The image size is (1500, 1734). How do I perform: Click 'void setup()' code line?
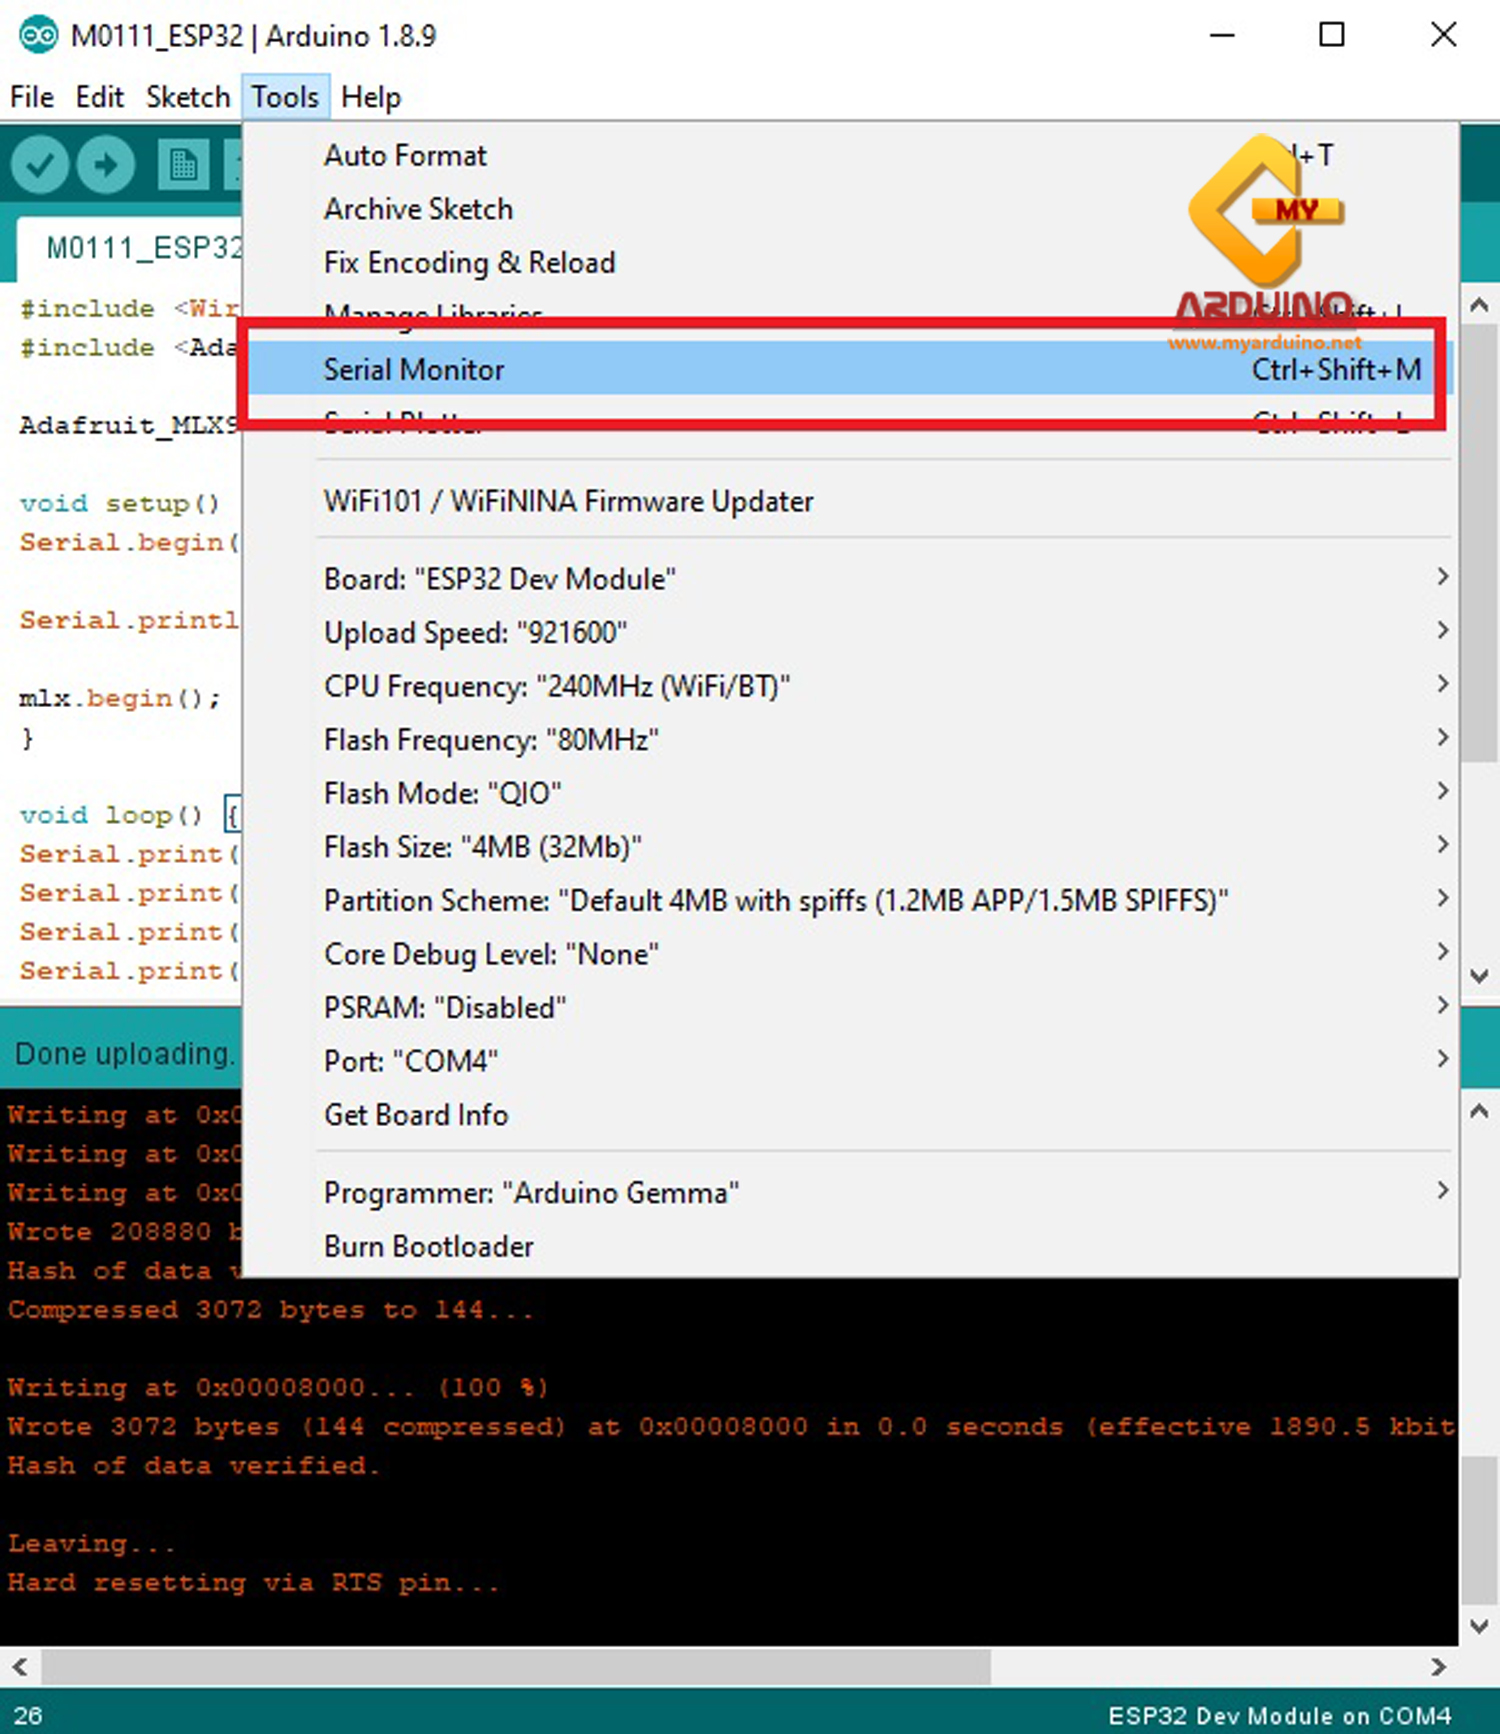119,503
